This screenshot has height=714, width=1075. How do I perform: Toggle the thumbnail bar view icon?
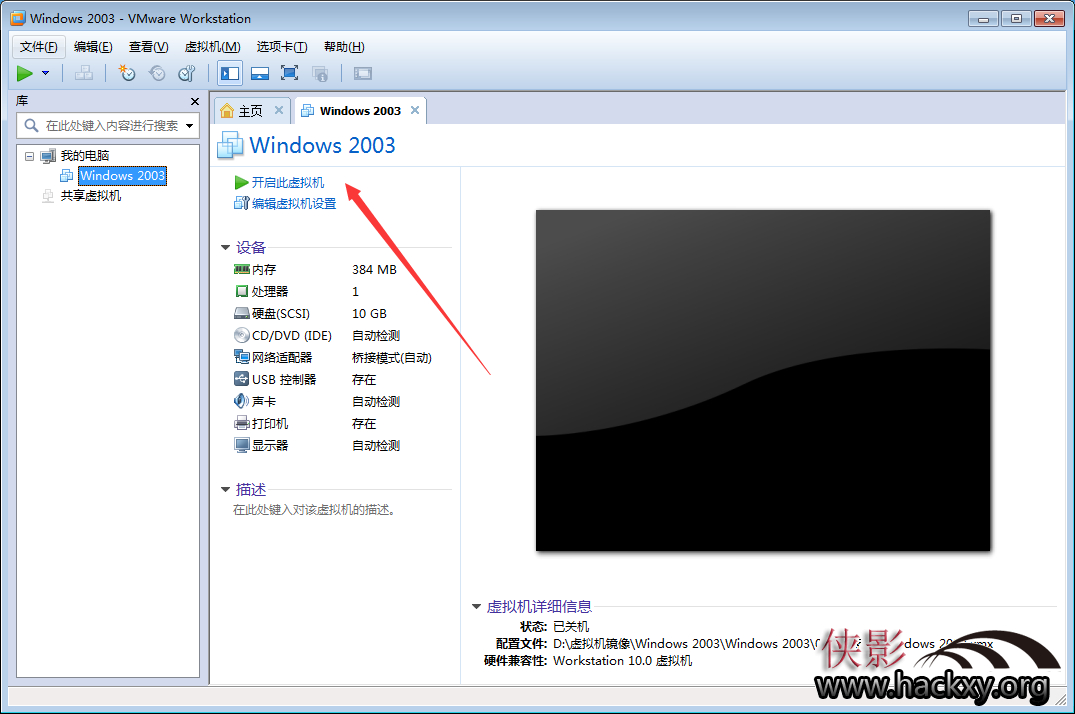click(260, 73)
